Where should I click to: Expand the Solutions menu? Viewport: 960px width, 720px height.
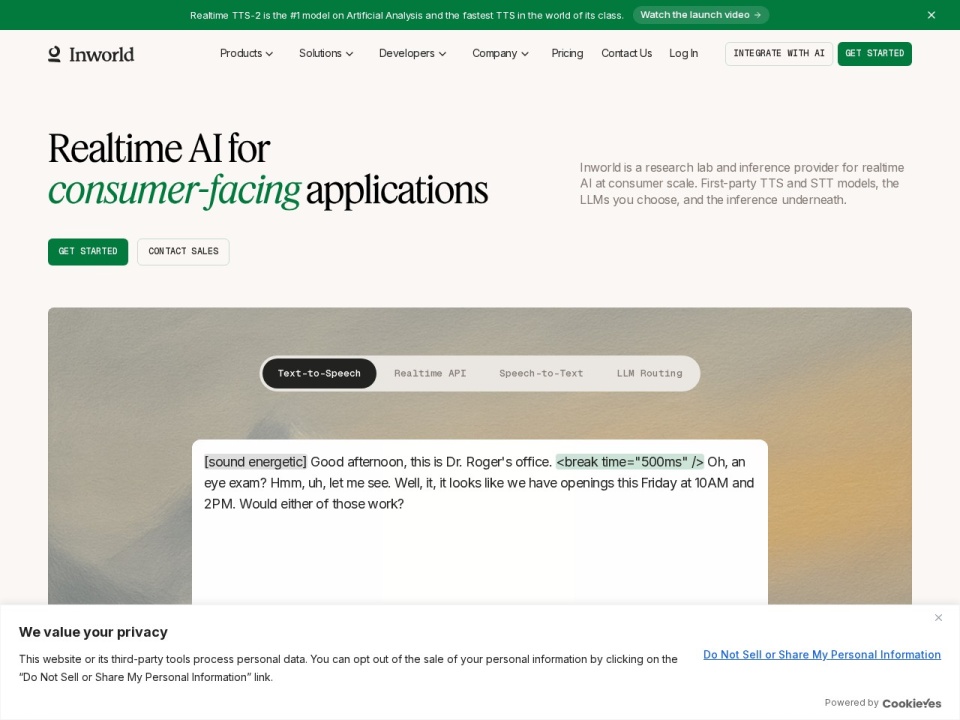326,53
